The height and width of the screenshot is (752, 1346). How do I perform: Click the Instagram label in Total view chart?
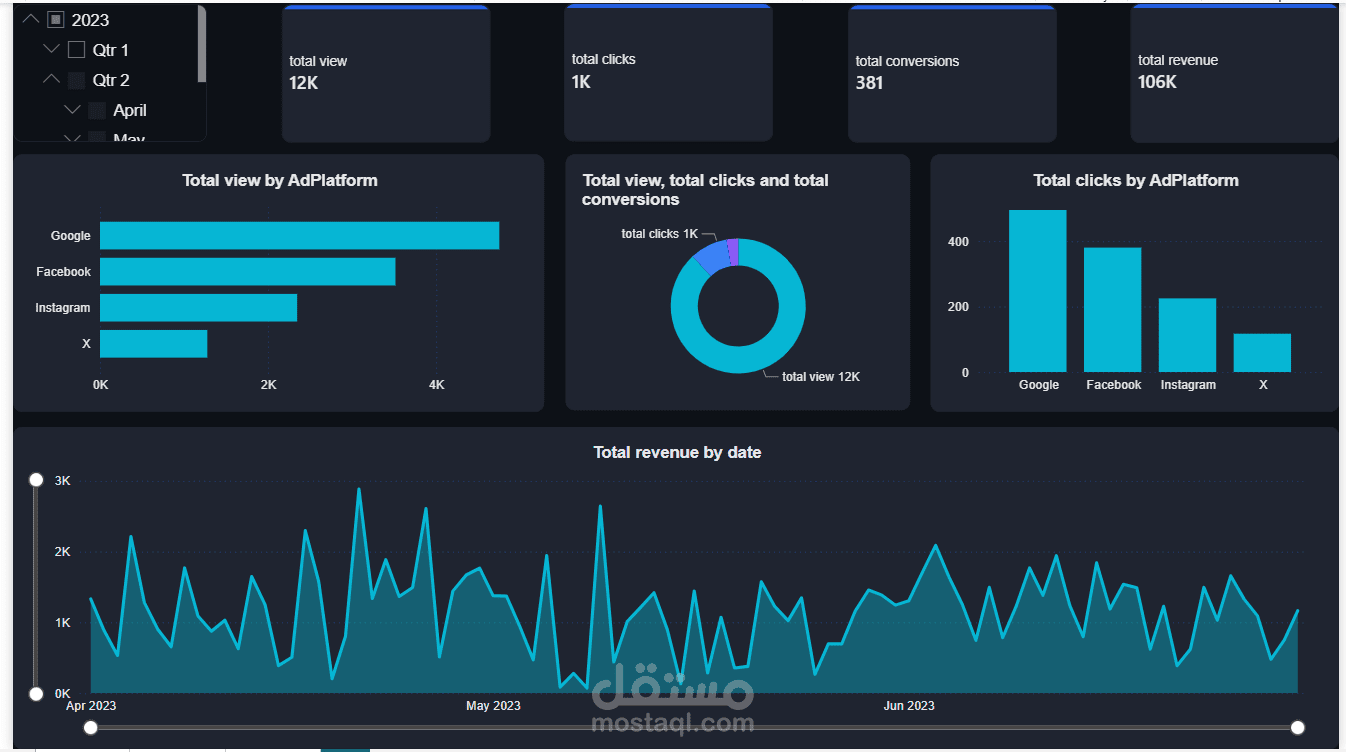63,308
